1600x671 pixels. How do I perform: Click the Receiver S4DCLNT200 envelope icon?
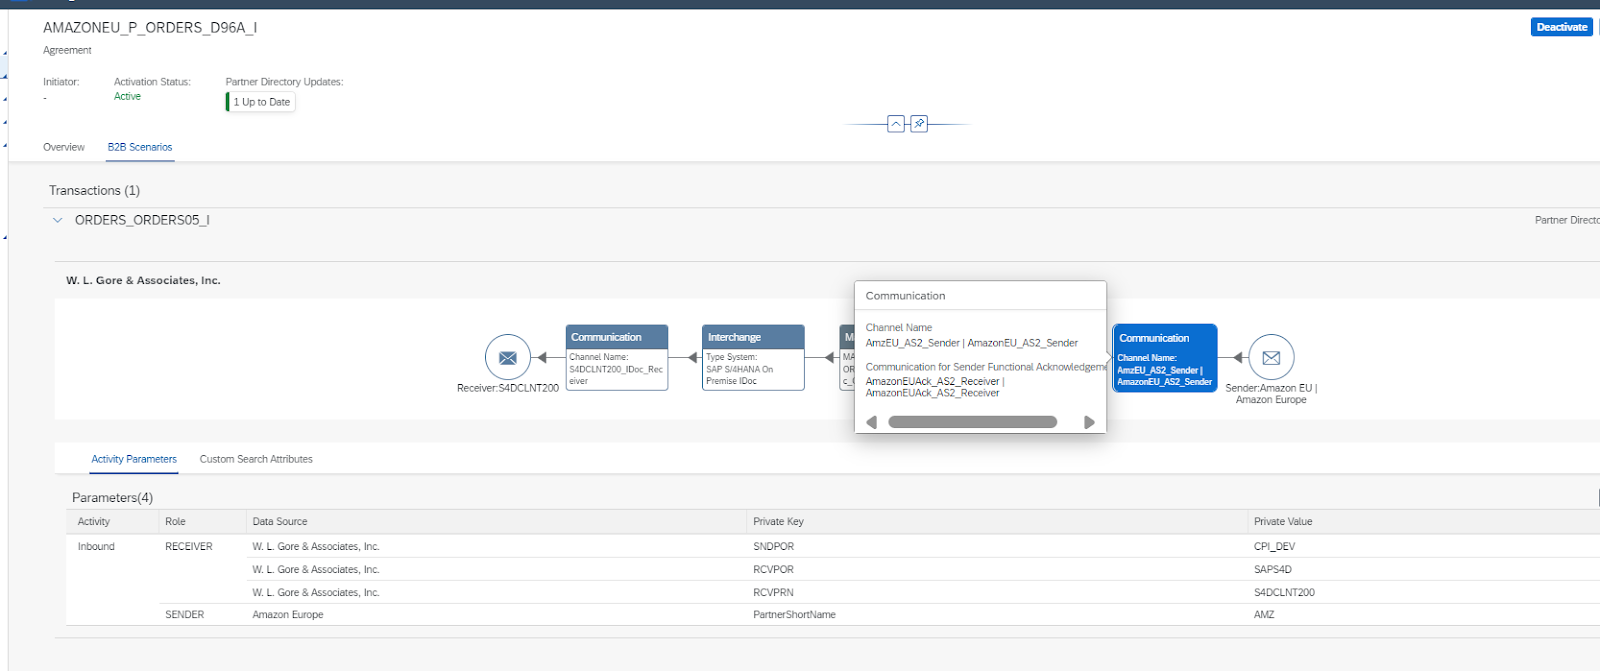(508, 358)
